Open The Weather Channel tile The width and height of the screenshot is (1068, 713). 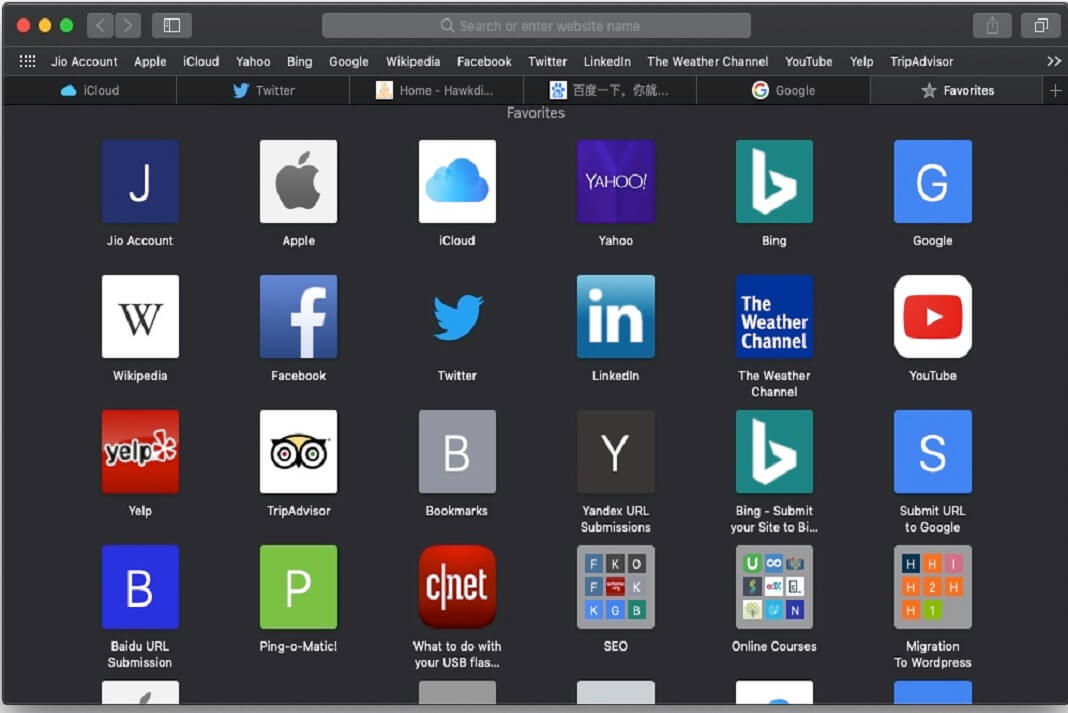pyautogui.click(x=774, y=317)
